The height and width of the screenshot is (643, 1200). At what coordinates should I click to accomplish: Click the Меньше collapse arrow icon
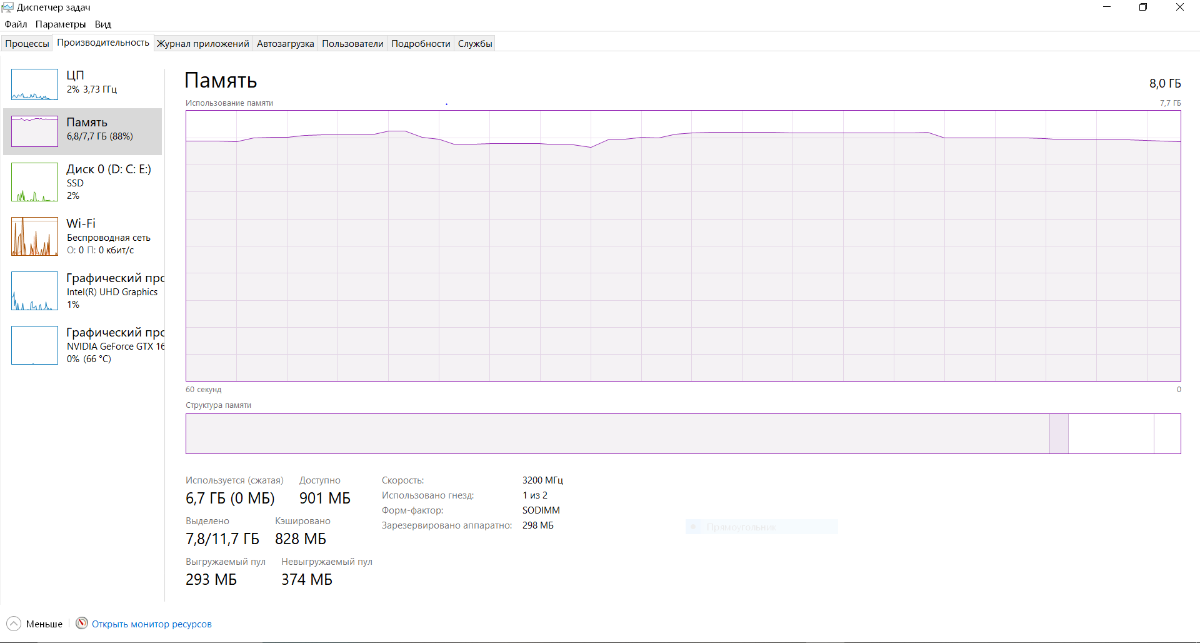[13, 623]
